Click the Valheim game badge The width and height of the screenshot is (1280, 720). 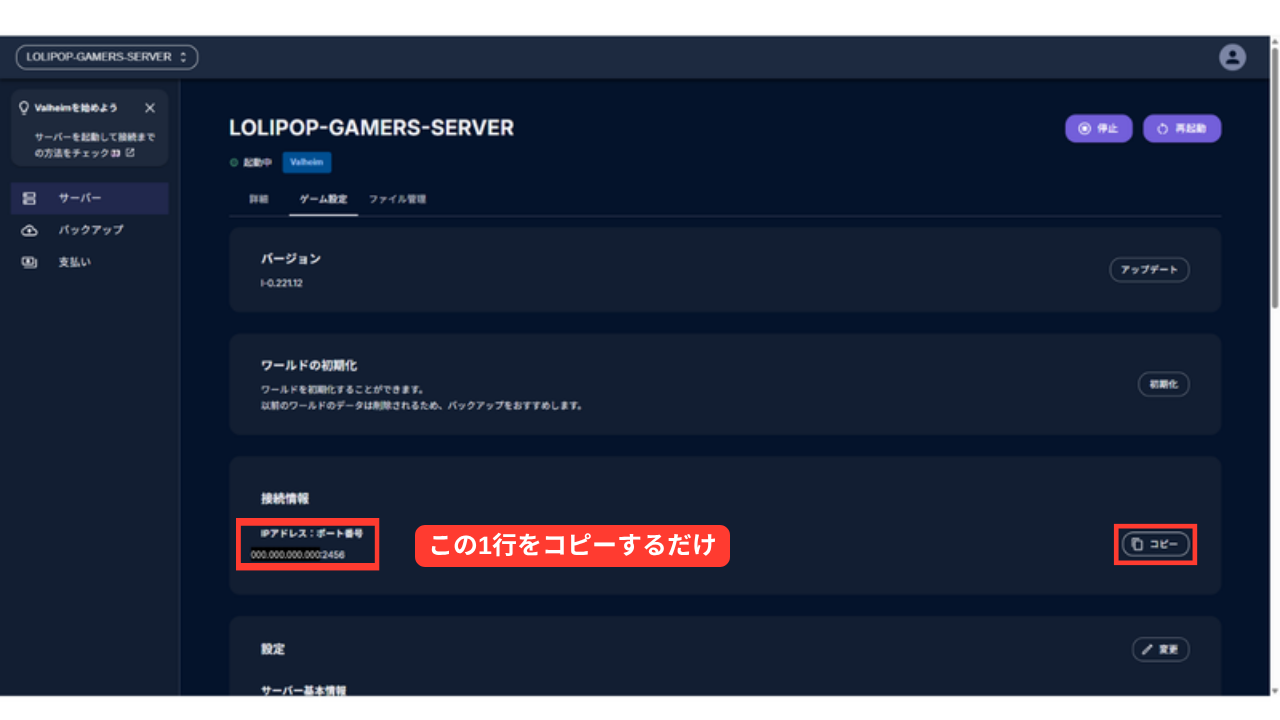pyautogui.click(x=307, y=162)
